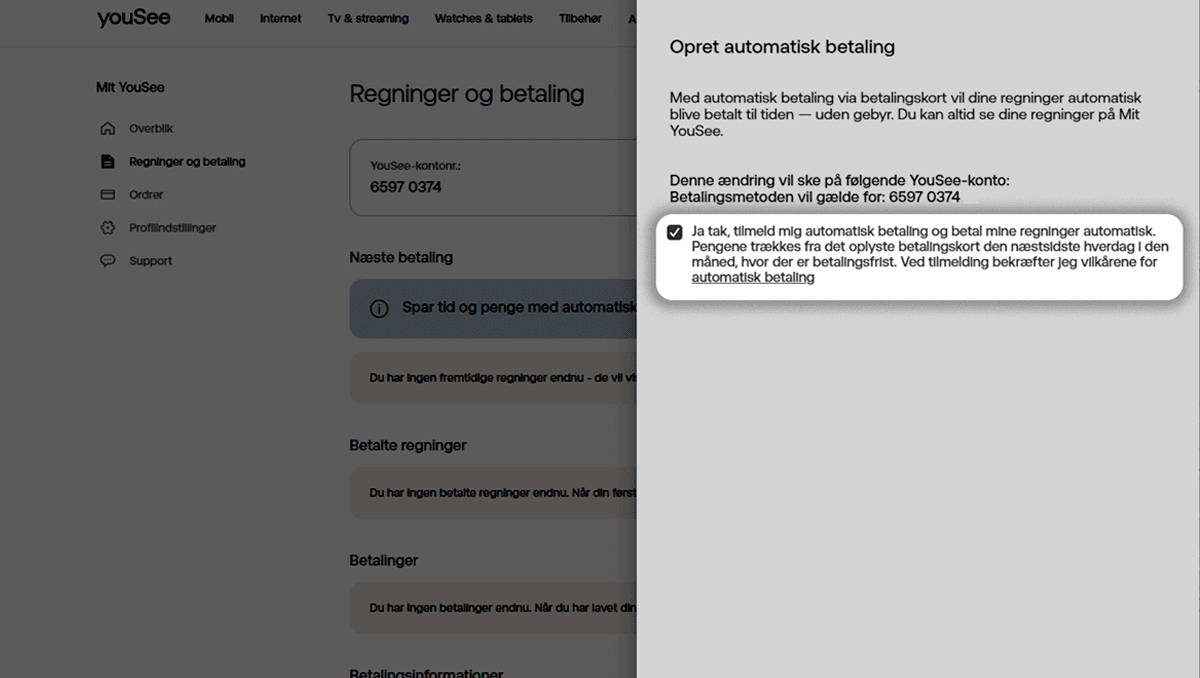
Task: Click the Overblik home icon
Action: pos(108,129)
